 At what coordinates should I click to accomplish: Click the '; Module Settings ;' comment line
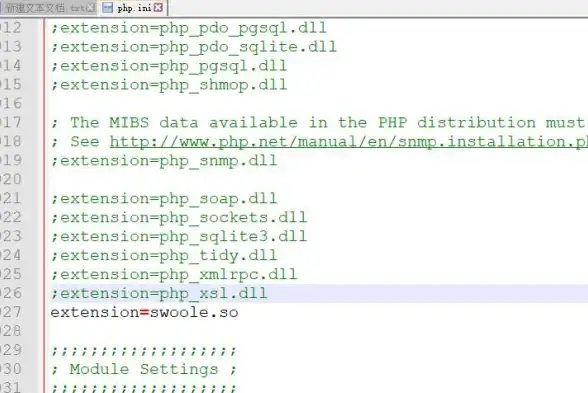click(x=144, y=369)
